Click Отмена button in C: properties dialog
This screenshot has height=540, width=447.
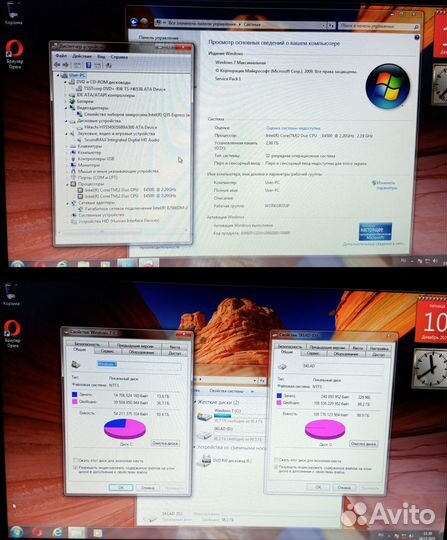(x=147, y=488)
